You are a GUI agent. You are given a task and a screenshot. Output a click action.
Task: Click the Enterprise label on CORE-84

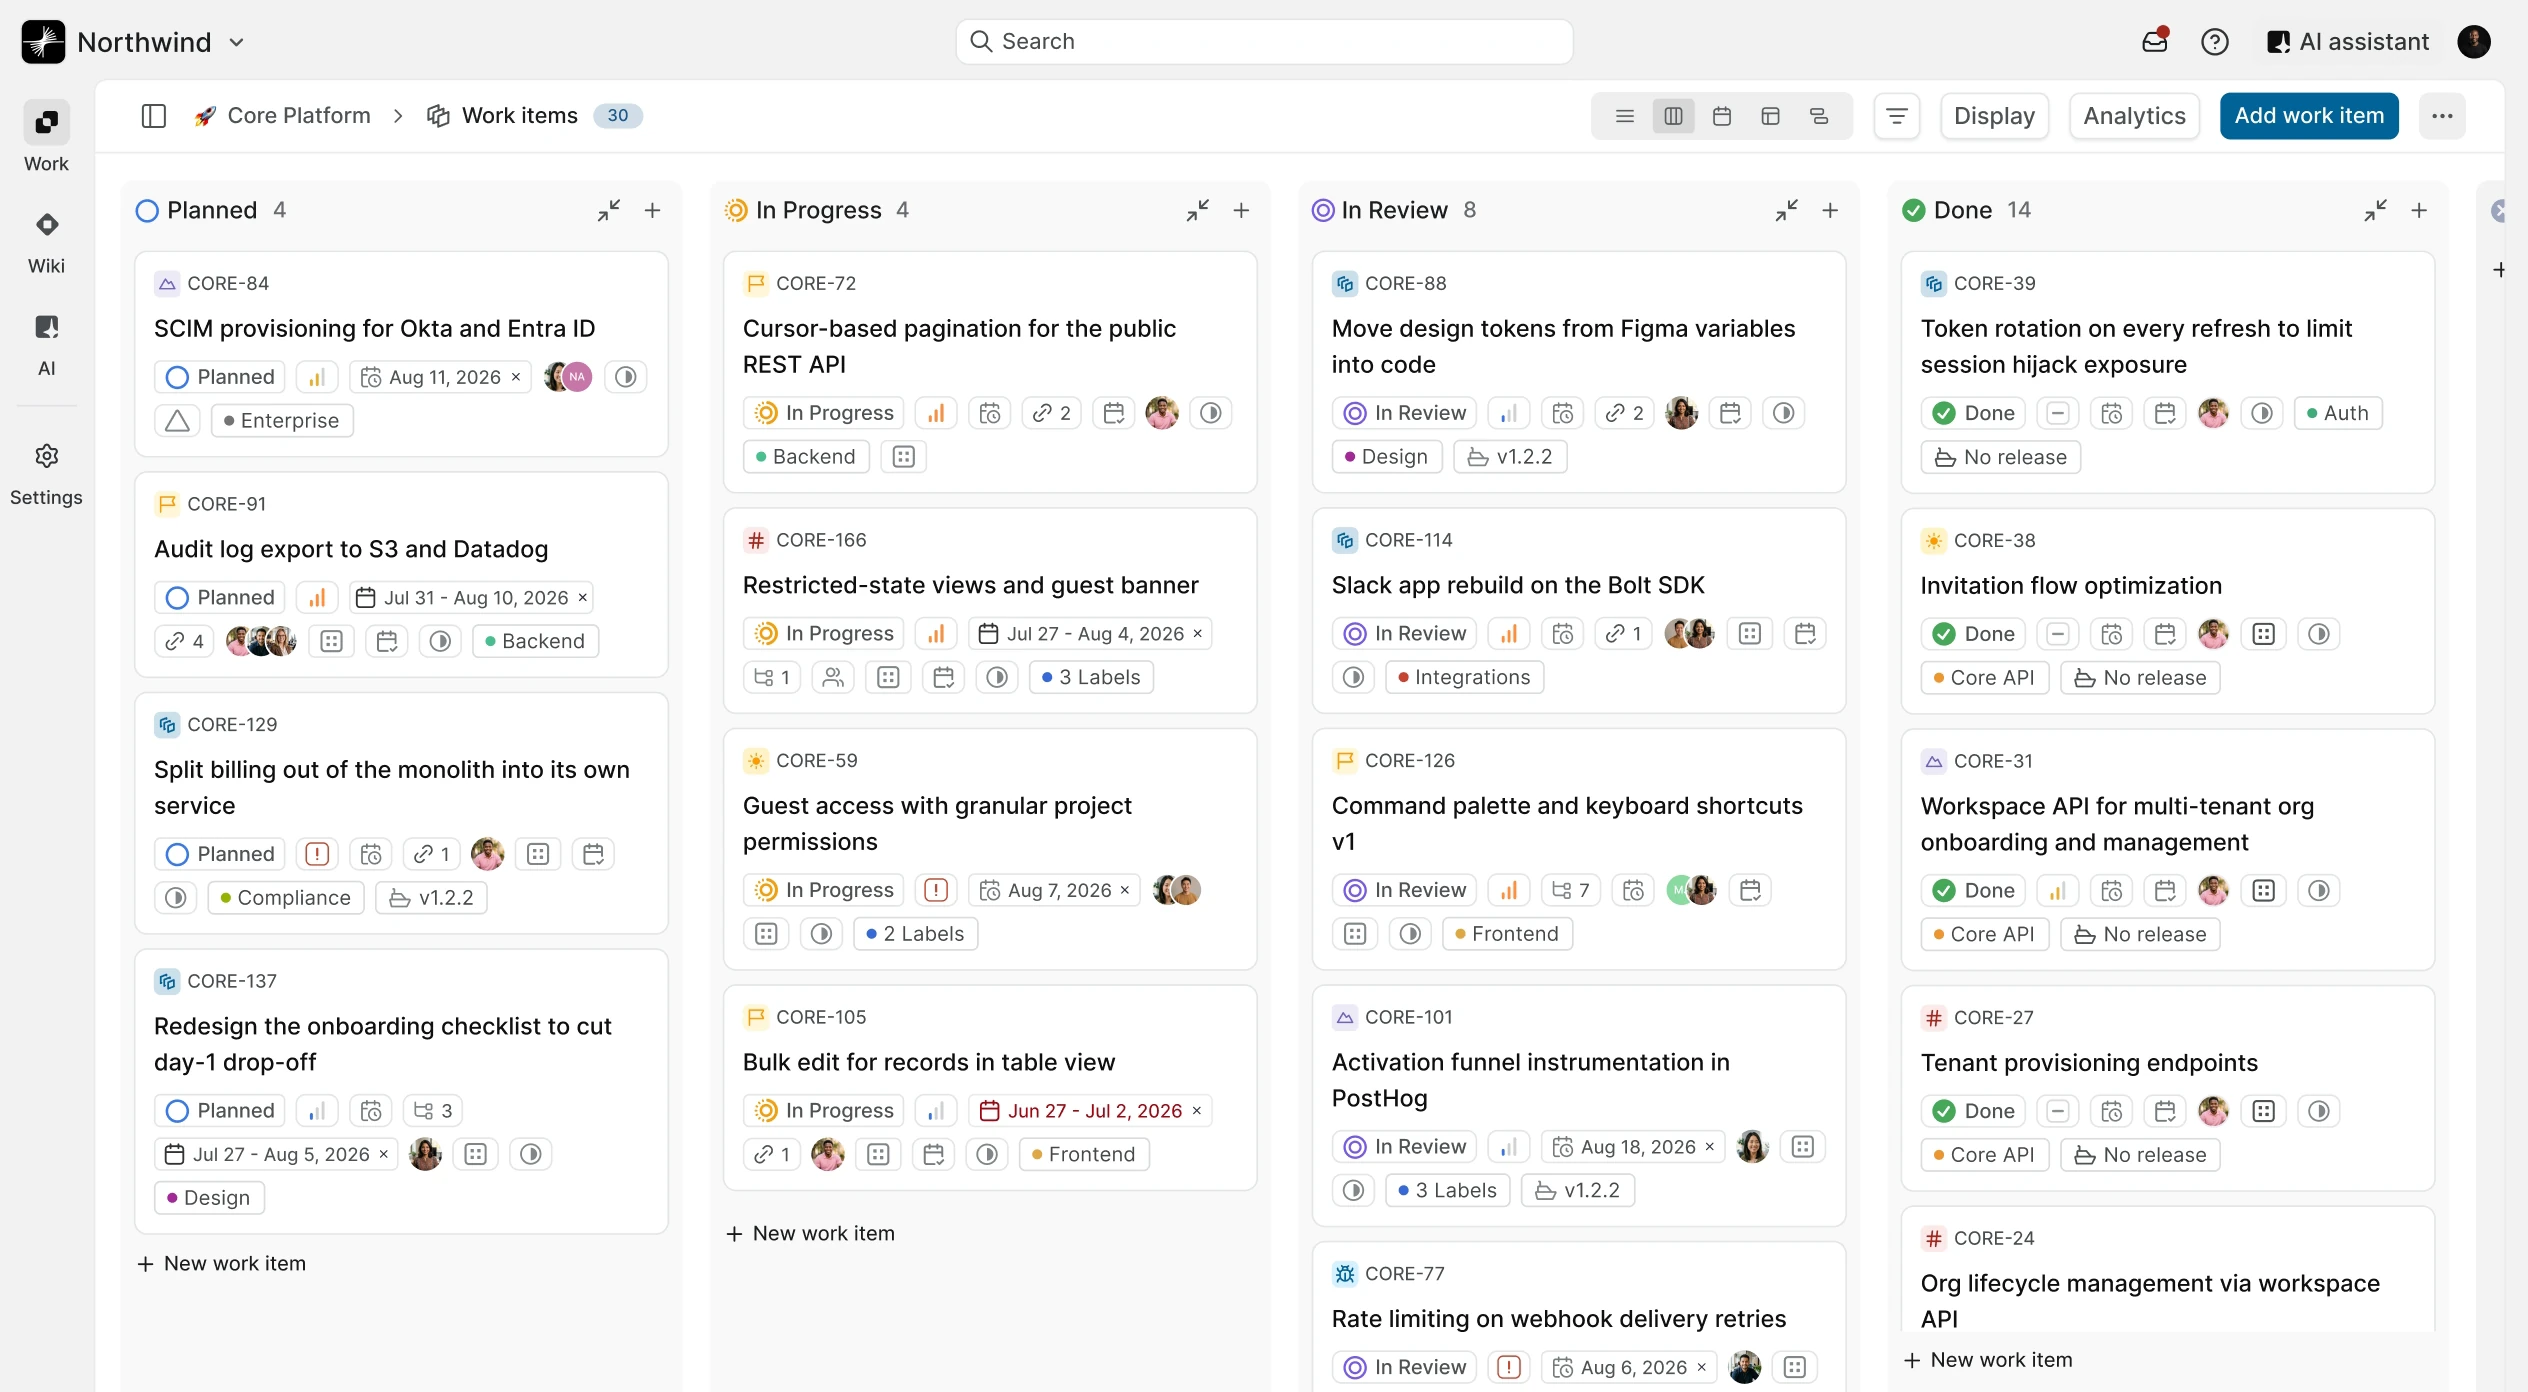282,421
